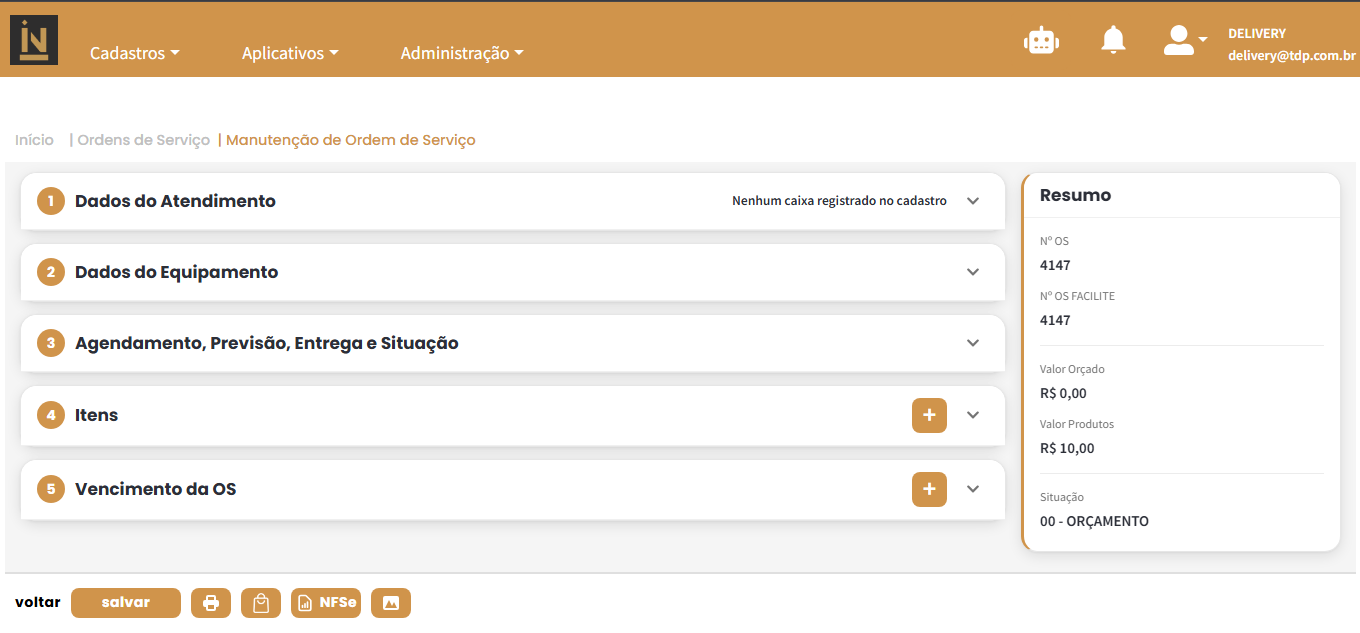This screenshot has height=633, width=1360.
Task: Click the DELIVERY user name
Action: (1257, 34)
